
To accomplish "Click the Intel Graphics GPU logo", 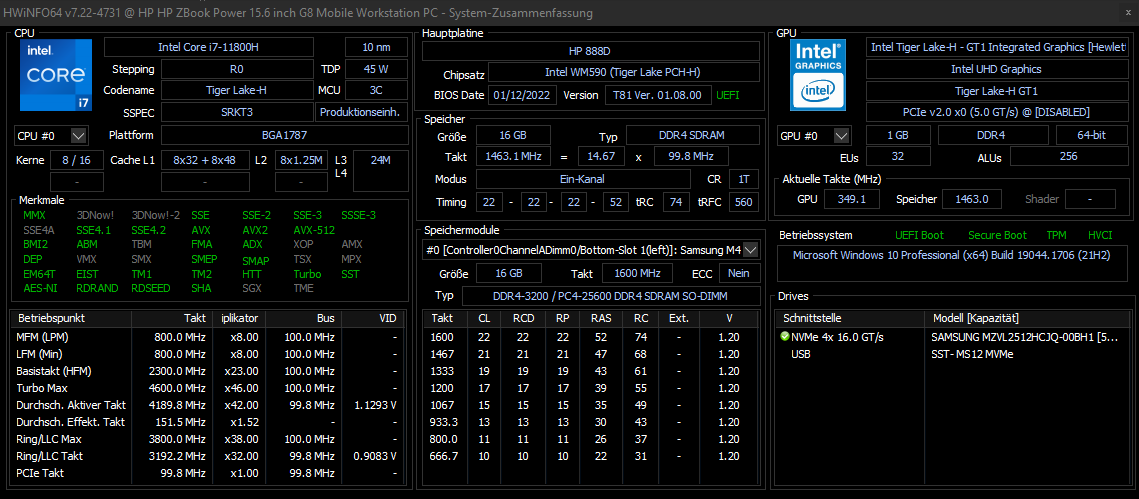I will [x=819, y=74].
